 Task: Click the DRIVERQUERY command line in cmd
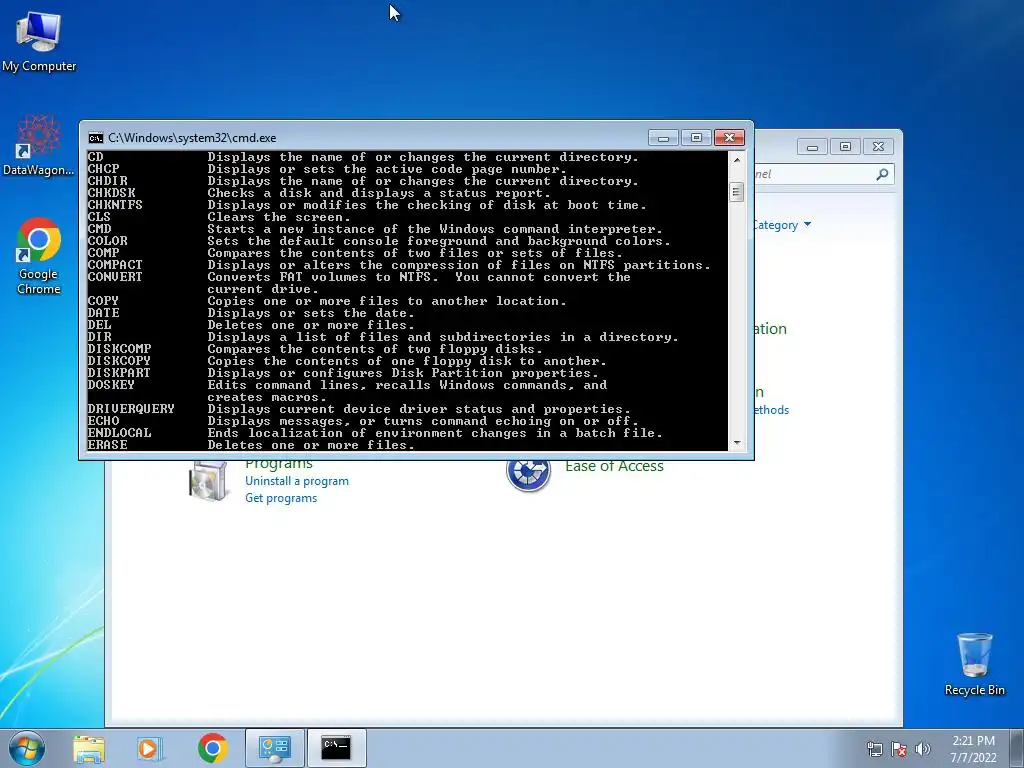pos(360,409)
